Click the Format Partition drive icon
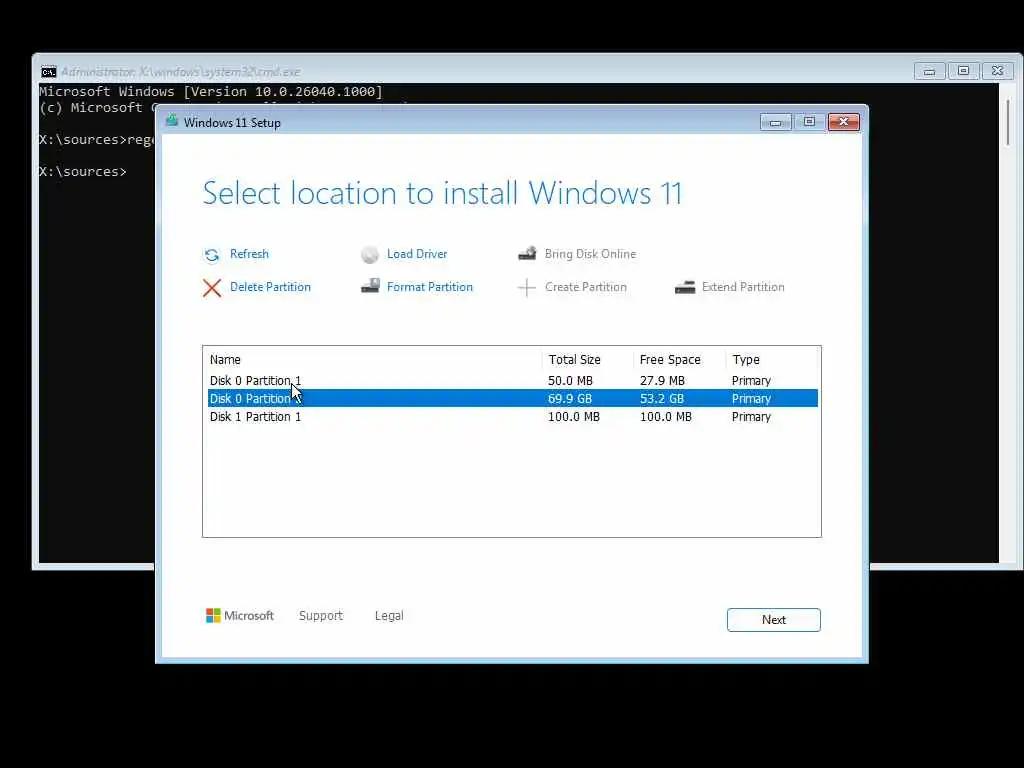The image size is (1024, 768). (x=370, y=286)
